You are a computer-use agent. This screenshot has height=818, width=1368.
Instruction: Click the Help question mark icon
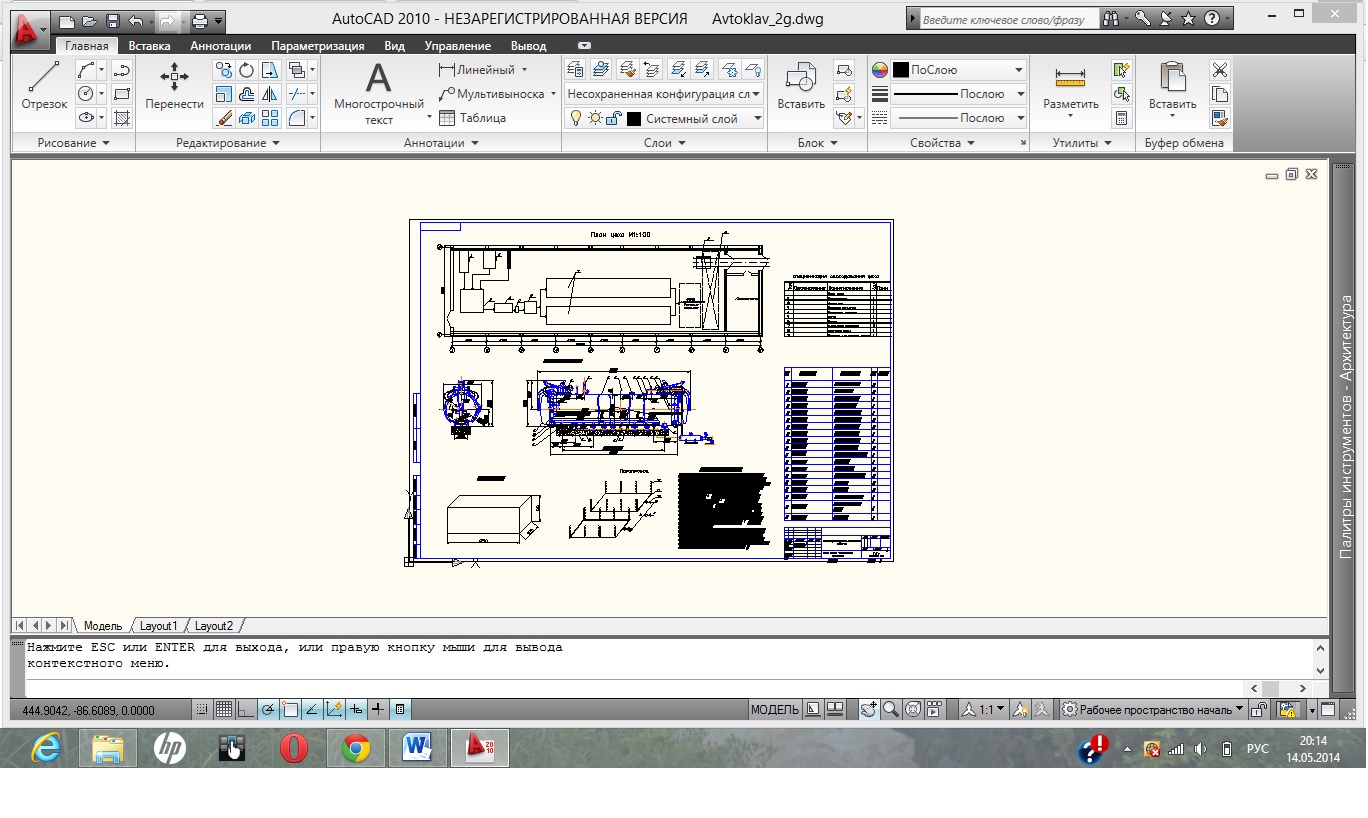click(1211, 18)
